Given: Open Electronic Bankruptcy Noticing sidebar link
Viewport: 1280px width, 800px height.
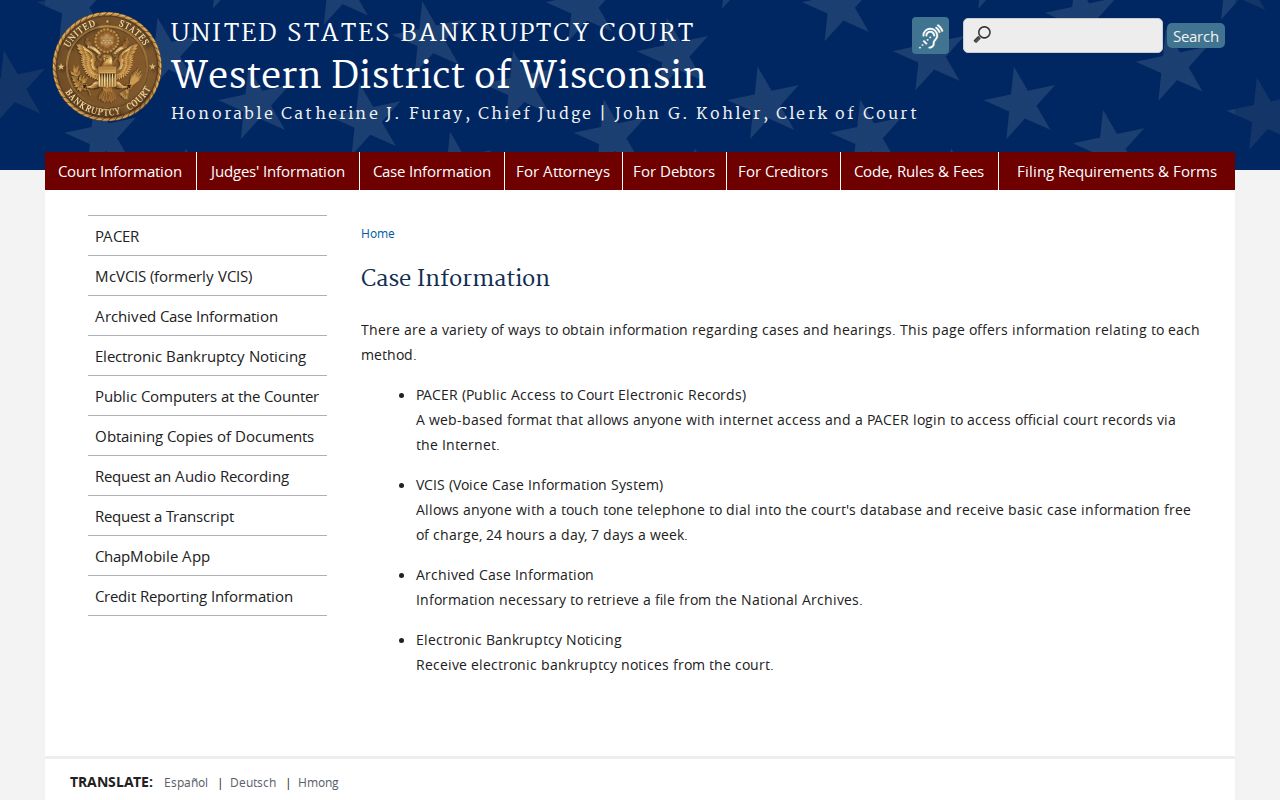Looking at the screenshot, I should 207,356.
